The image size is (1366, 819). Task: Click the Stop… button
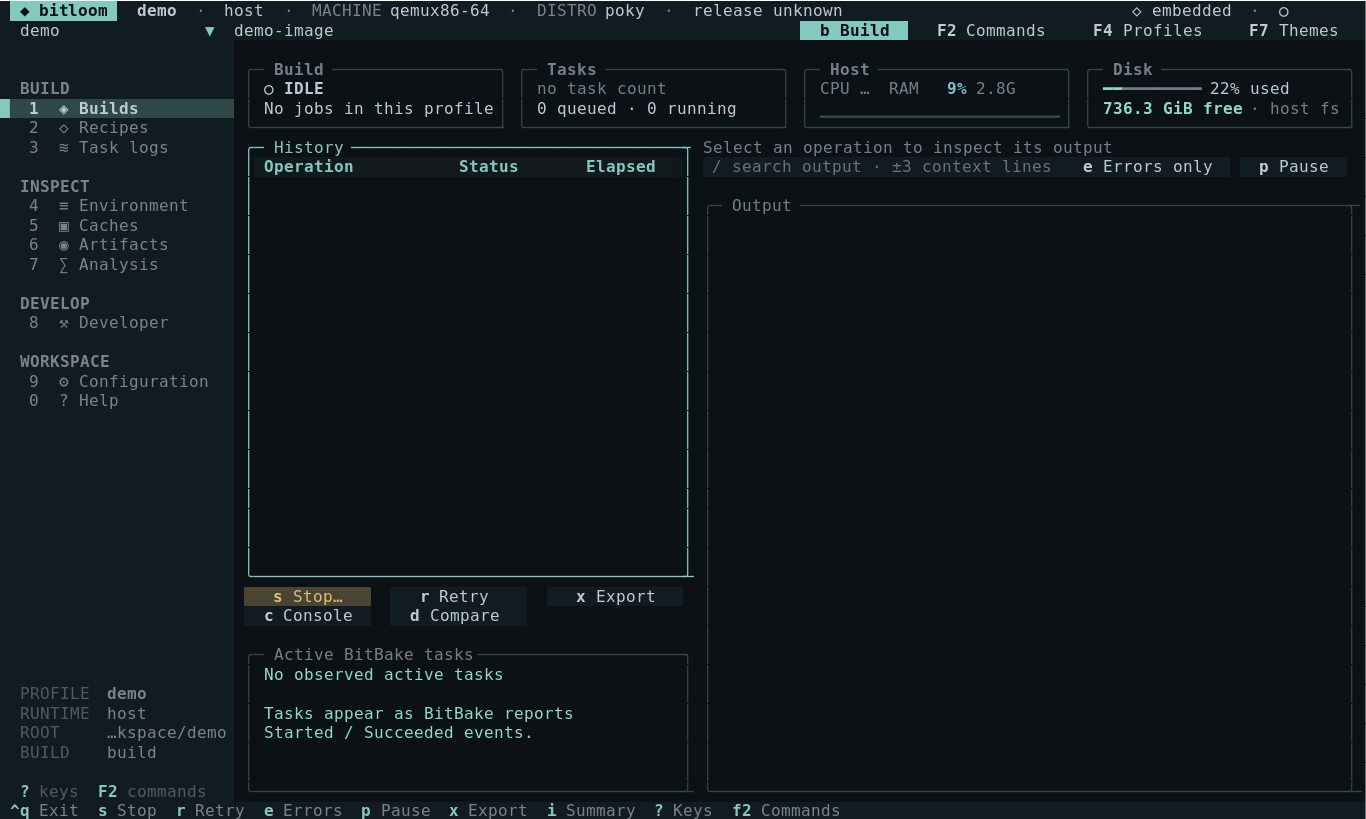point(307,597)
